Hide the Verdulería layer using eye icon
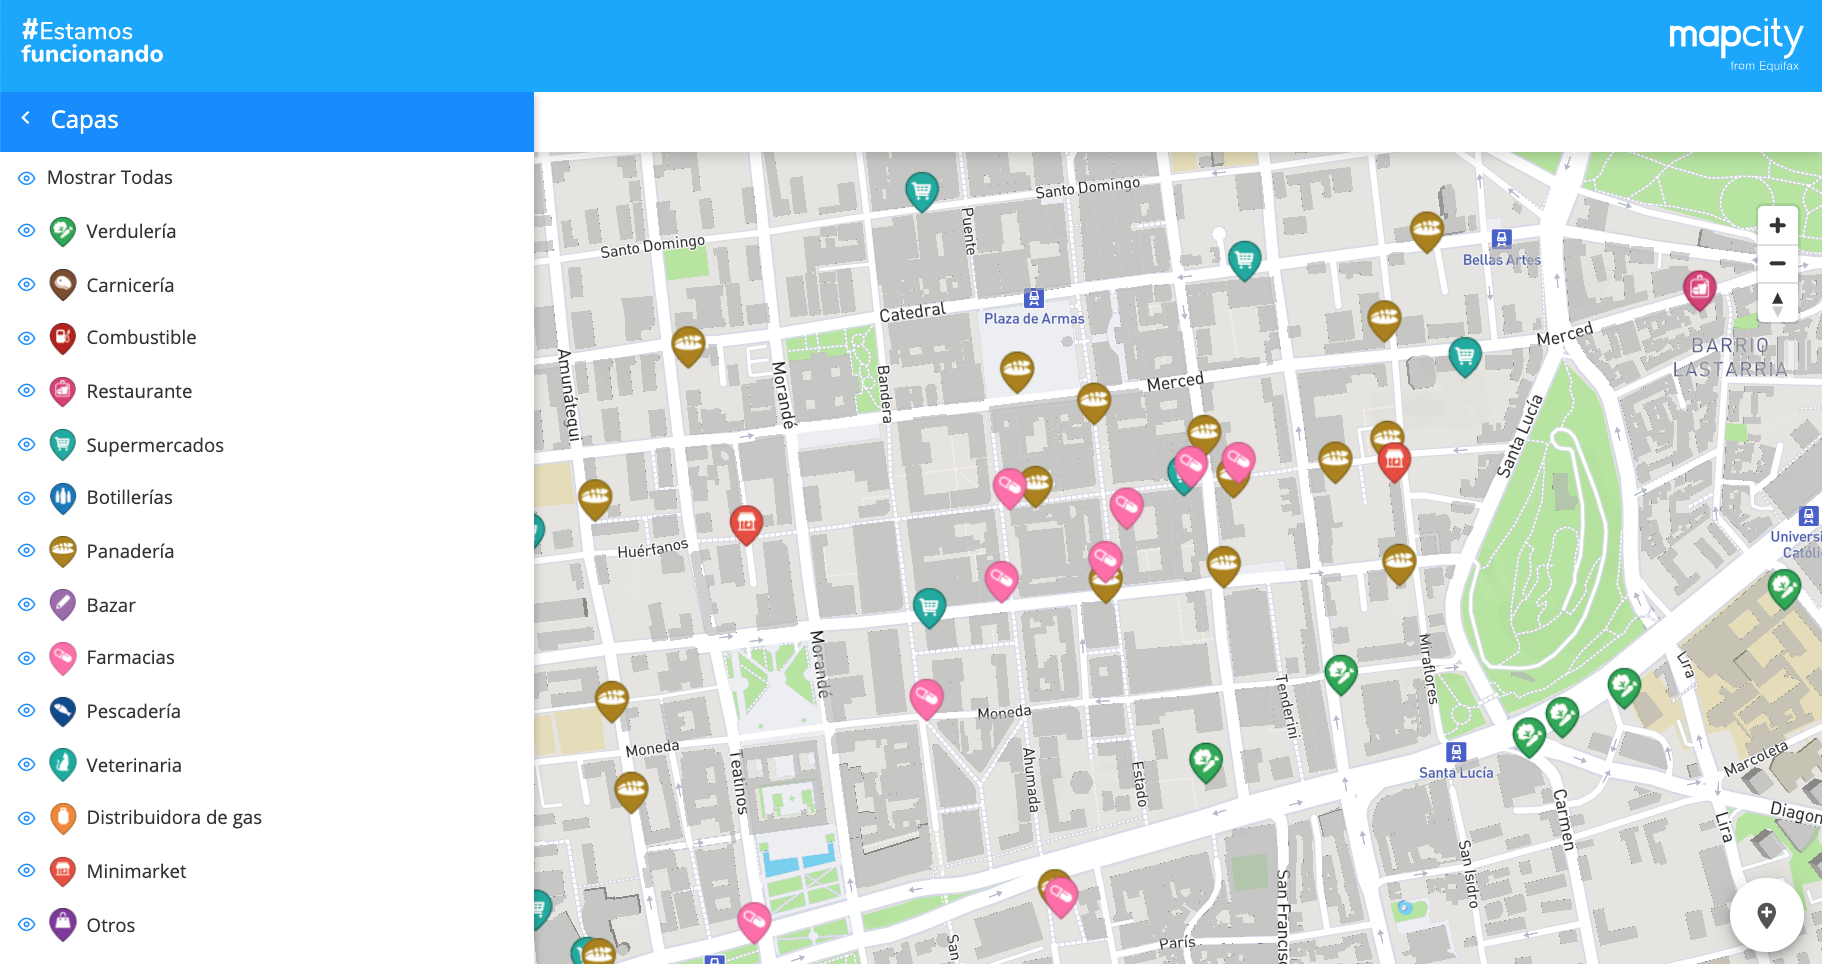The image size is (1822, 964). coord(27,231)
